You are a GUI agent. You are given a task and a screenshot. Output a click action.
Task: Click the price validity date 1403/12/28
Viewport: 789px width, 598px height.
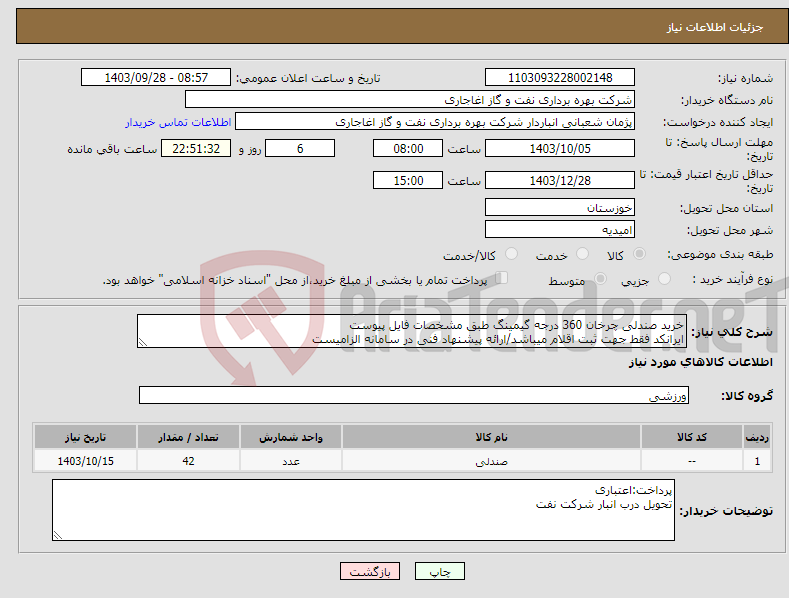click(560, 180)
